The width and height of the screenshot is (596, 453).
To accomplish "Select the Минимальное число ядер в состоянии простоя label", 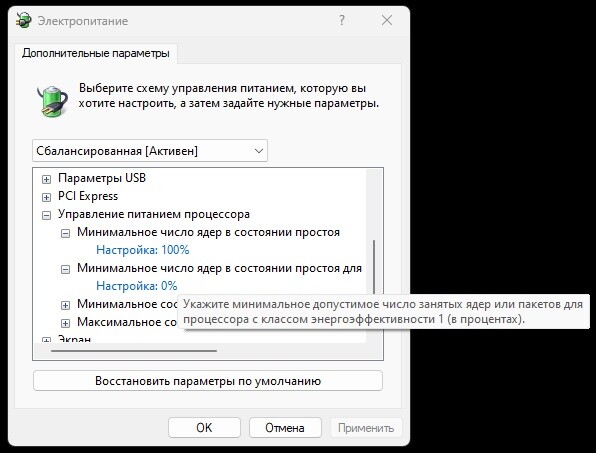I will (208, 232).
